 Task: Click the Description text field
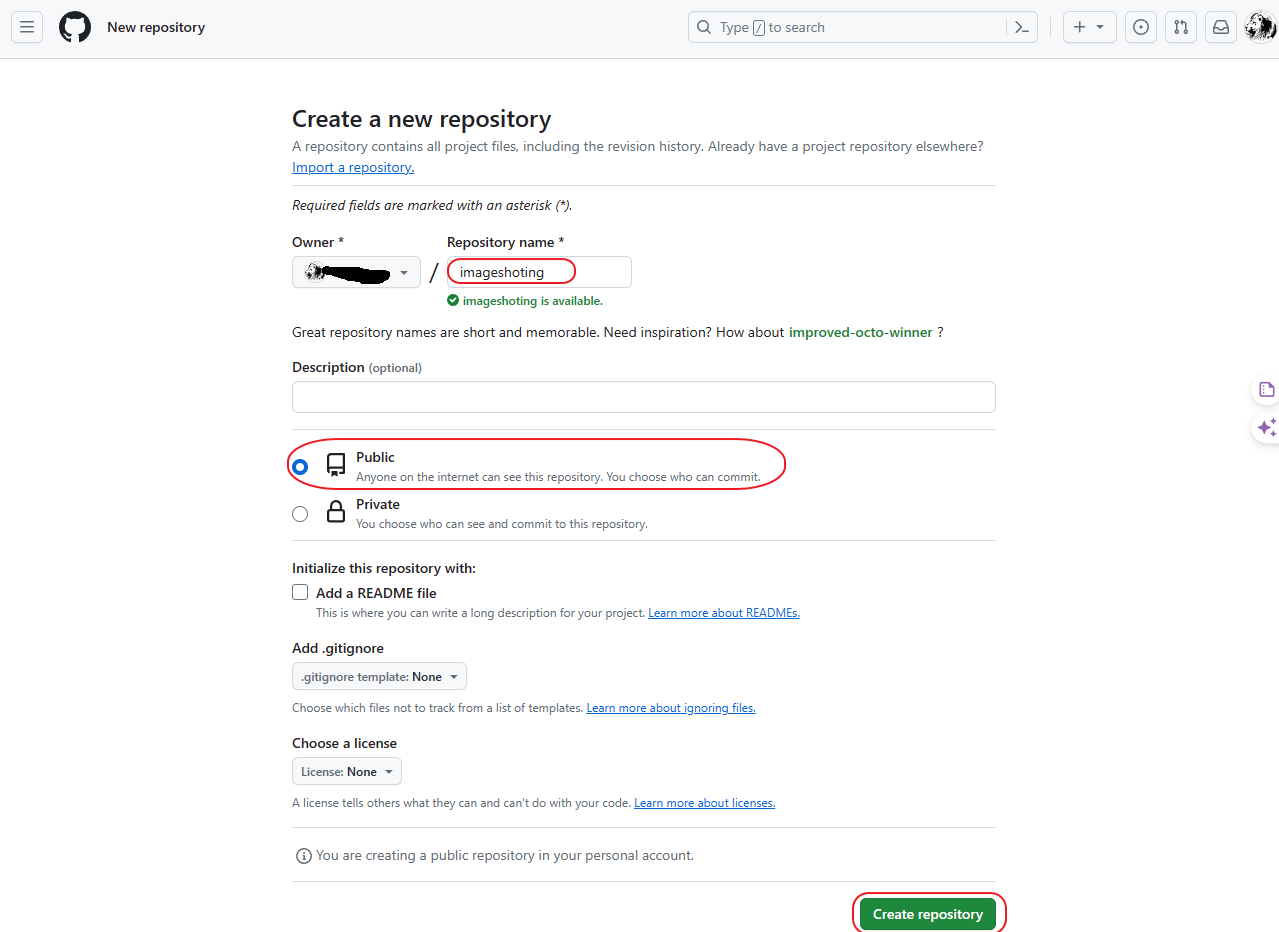point(643,397)
